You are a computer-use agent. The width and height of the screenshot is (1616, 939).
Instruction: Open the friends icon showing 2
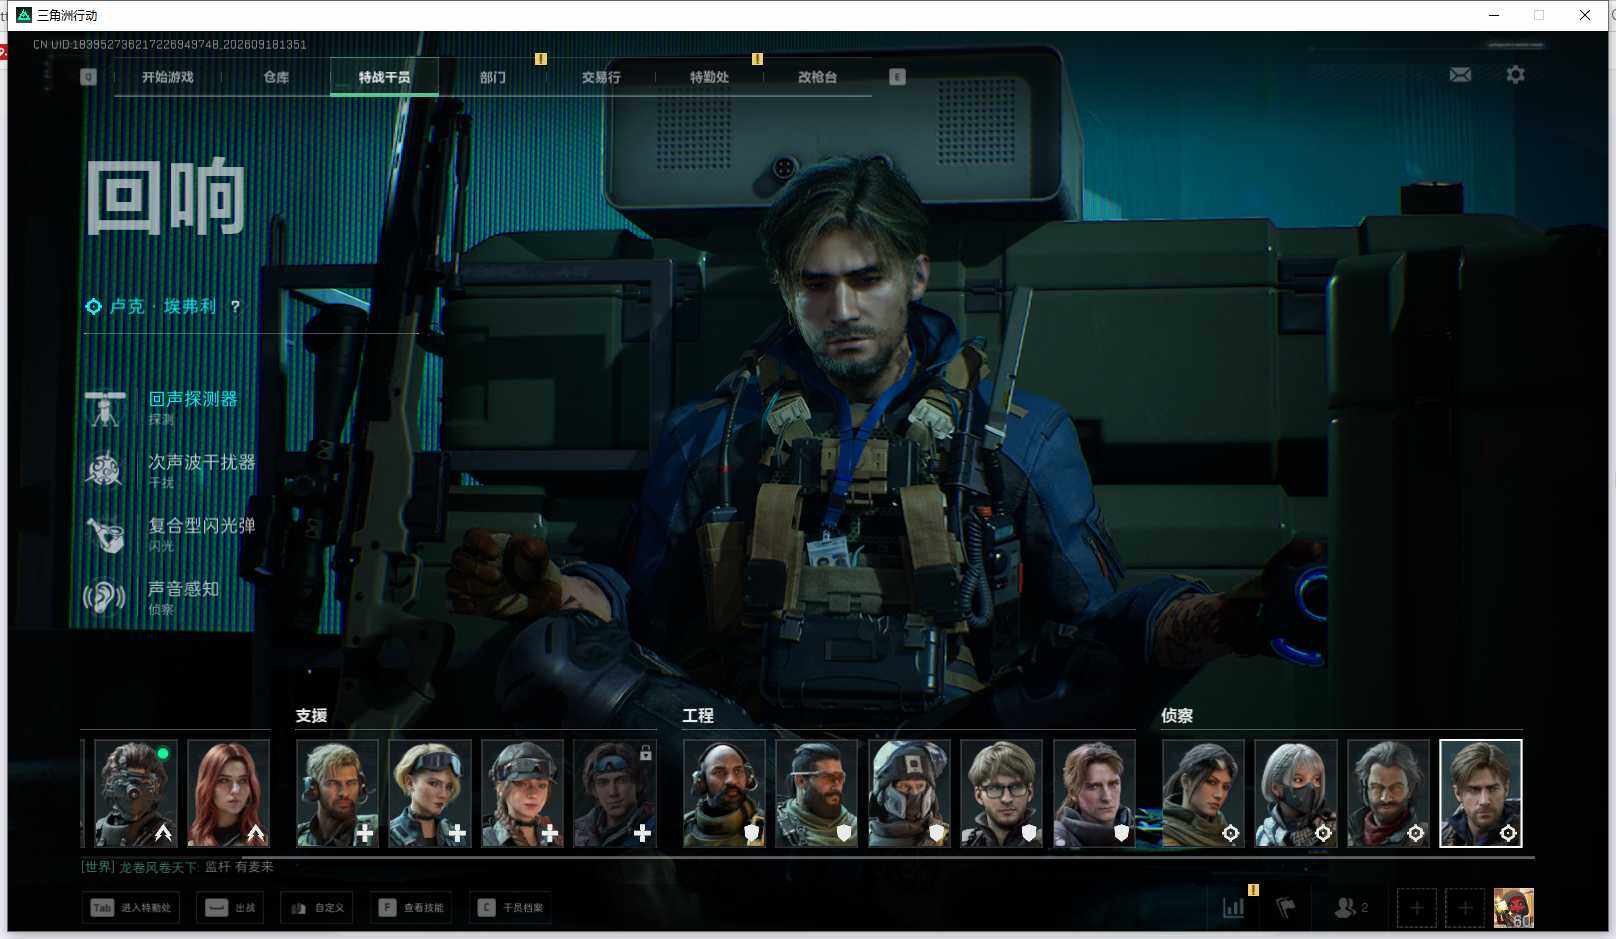click(x=1350, y=908)
